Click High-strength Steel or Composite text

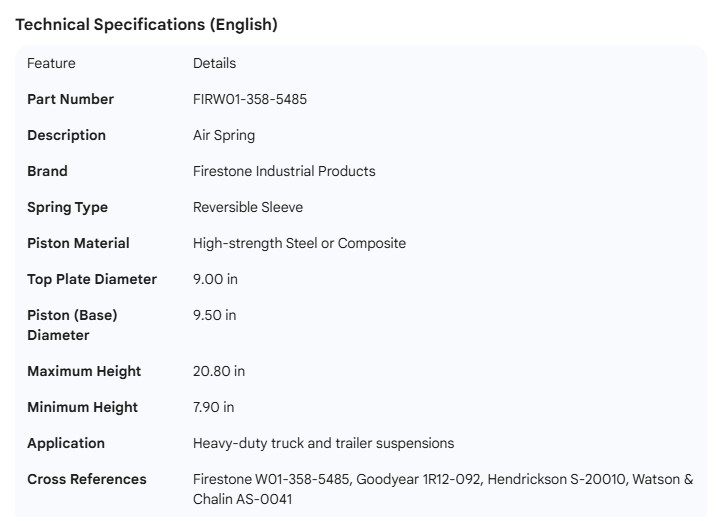[x=299, y=243]
